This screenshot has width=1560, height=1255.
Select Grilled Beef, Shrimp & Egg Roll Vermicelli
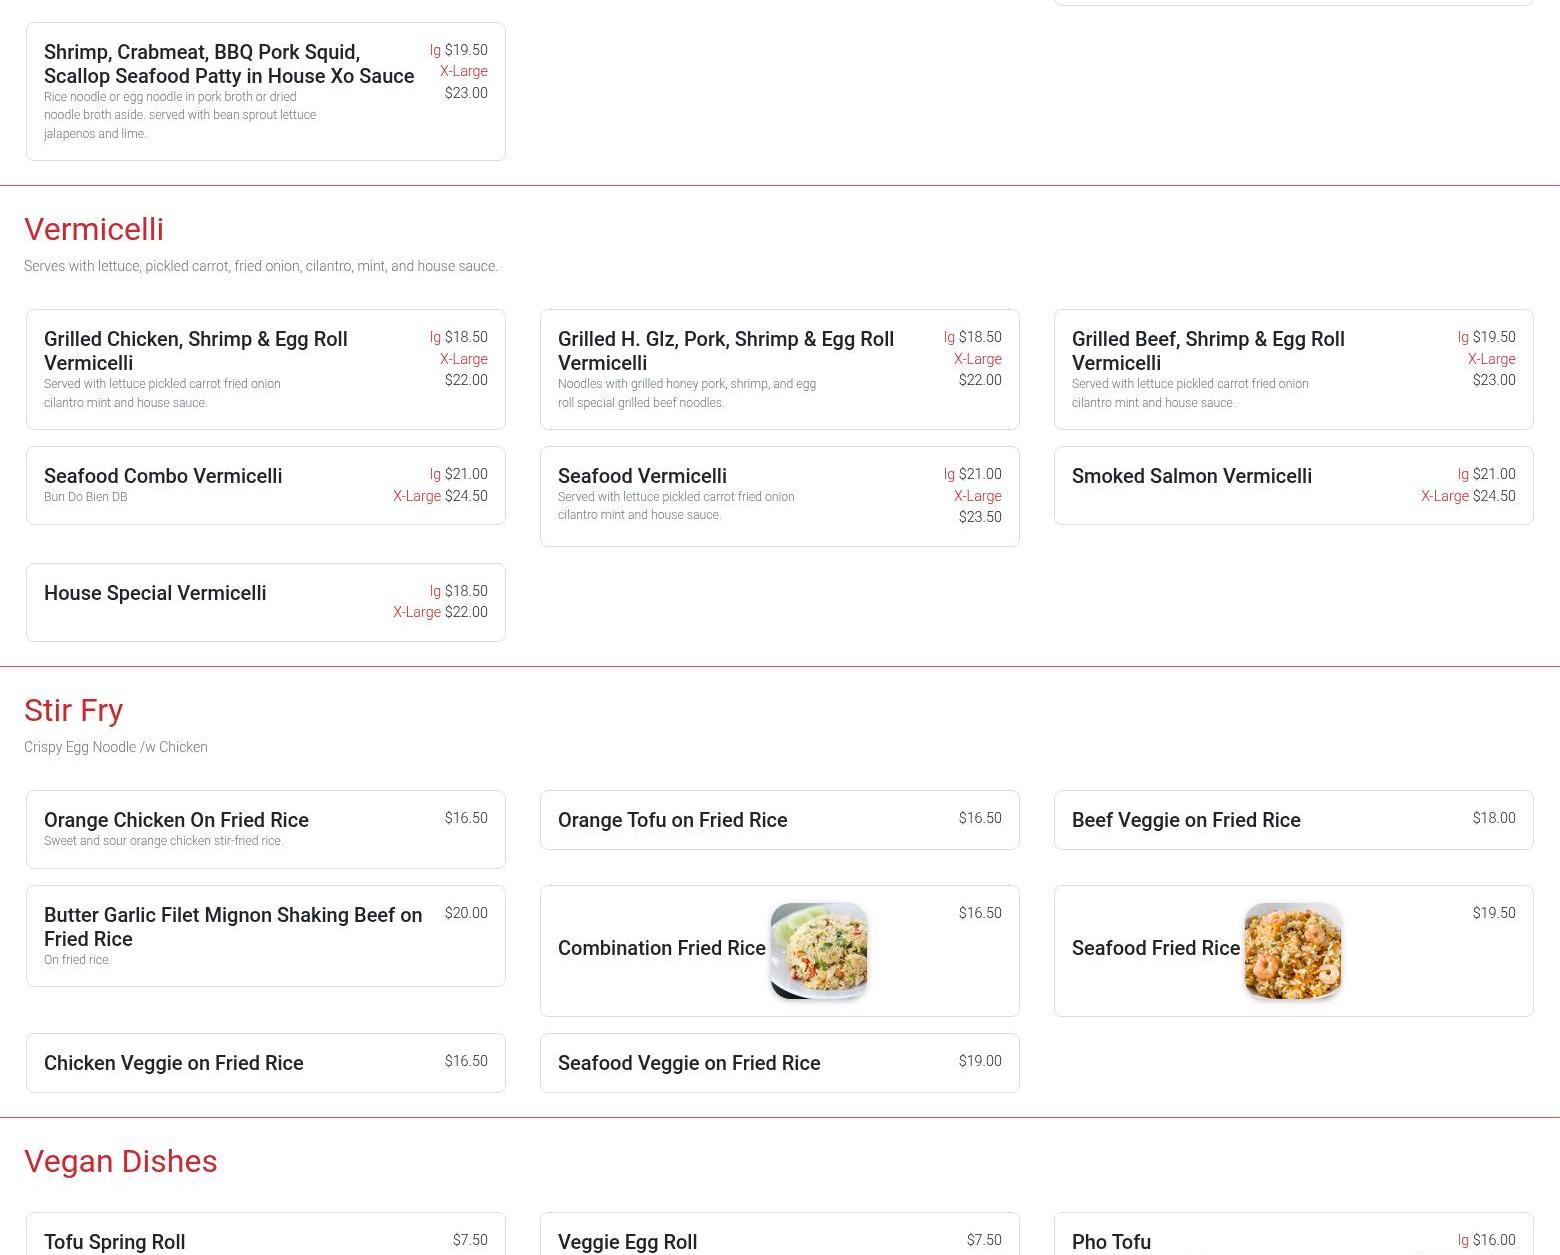pos(1294,369)
